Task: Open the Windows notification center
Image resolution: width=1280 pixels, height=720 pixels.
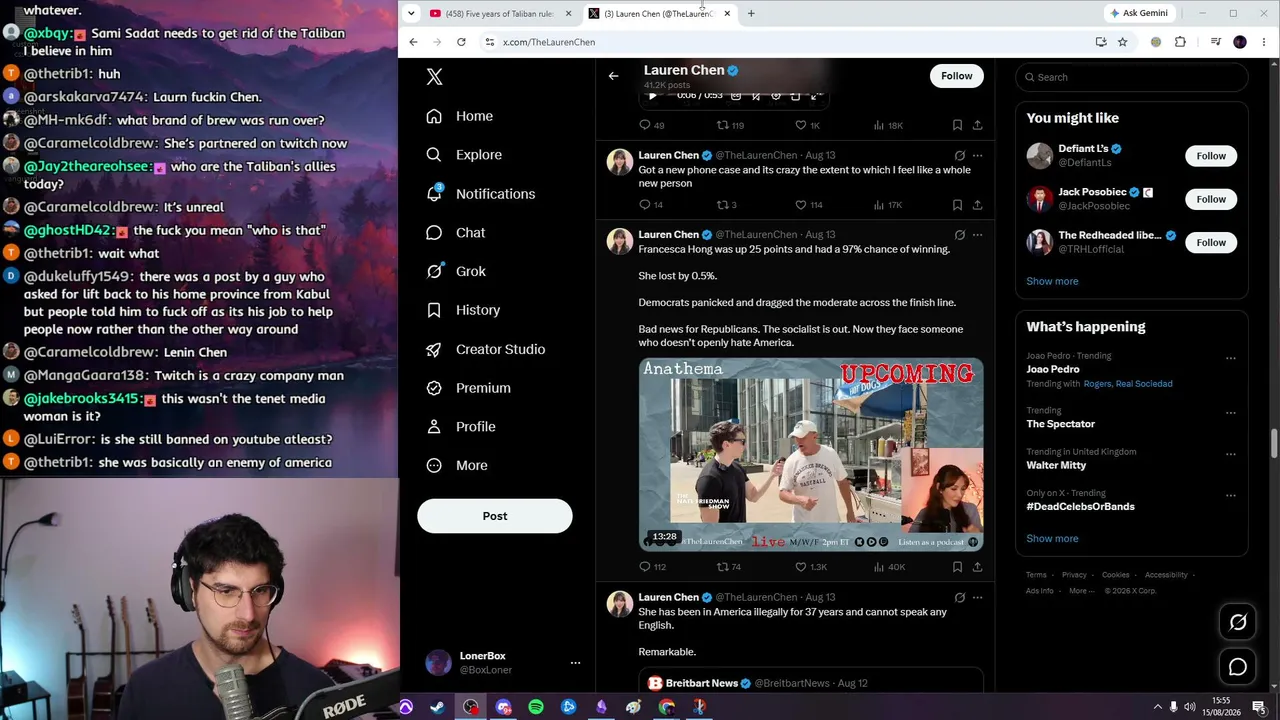Action: tap(1259, 707)
